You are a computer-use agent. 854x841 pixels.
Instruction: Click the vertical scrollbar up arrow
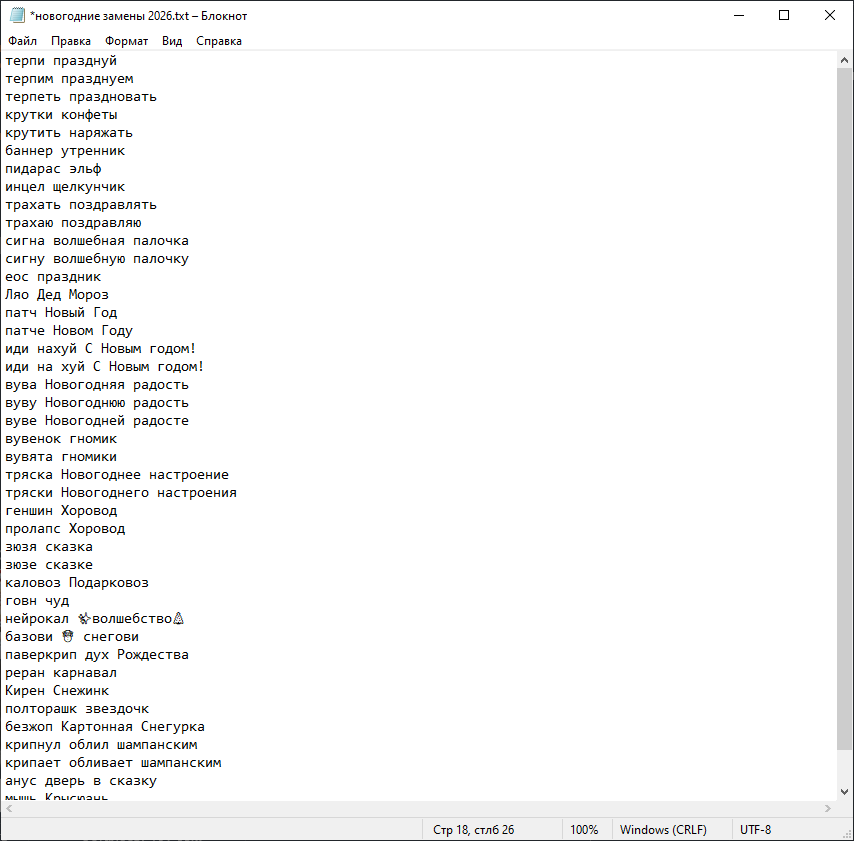(844, 60)
